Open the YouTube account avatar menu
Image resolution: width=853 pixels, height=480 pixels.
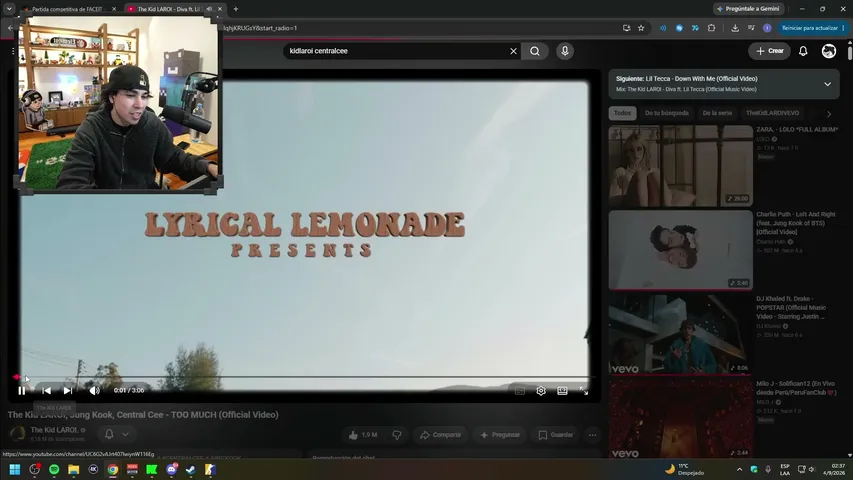tap(829, 51)
